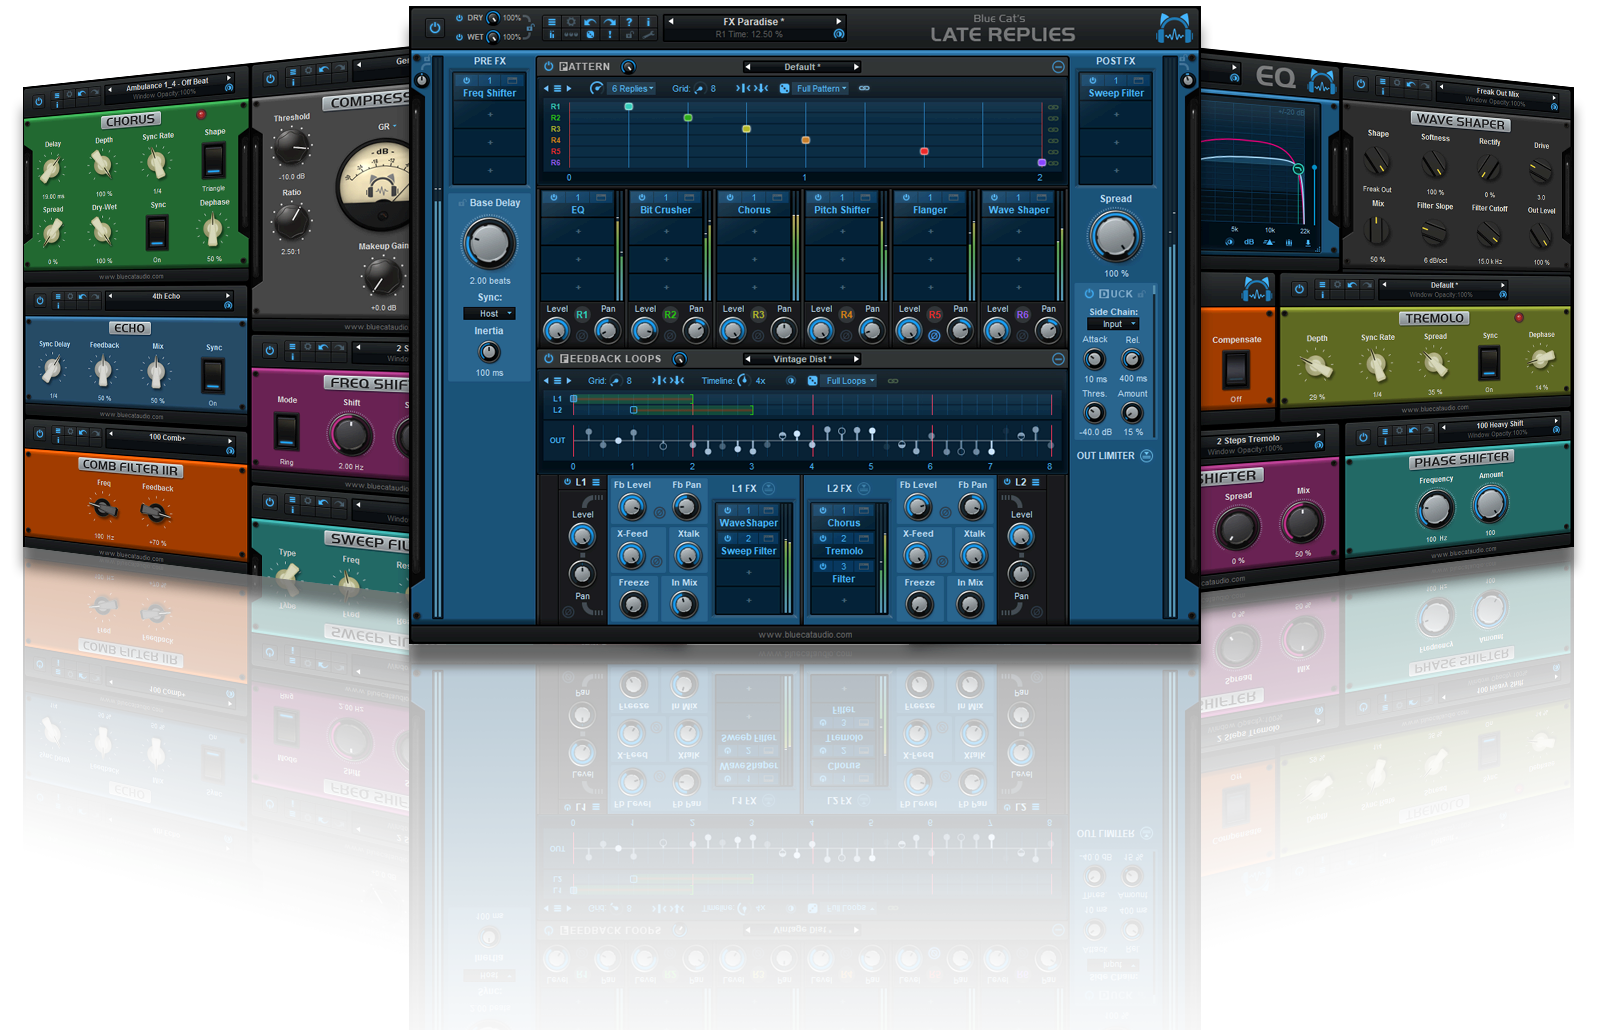Open the Default pattern preset menu
This screenshot has width=1600, height=1030.
[x=802, y=67]
